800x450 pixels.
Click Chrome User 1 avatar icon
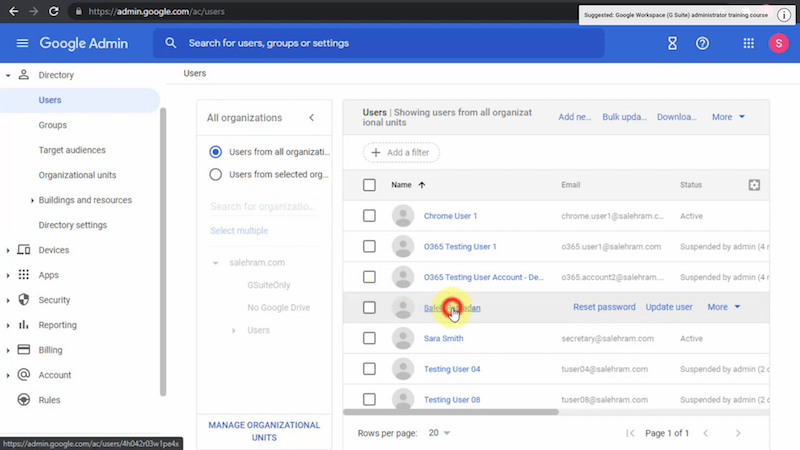pos(403,216)
